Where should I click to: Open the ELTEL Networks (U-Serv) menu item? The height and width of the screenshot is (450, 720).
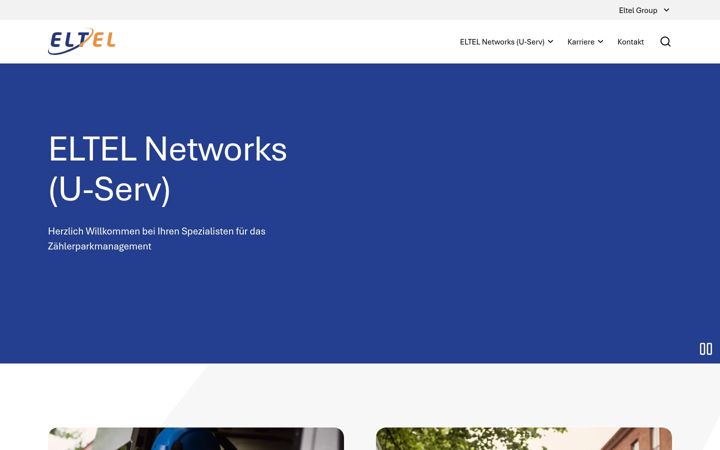coord(502,42)
